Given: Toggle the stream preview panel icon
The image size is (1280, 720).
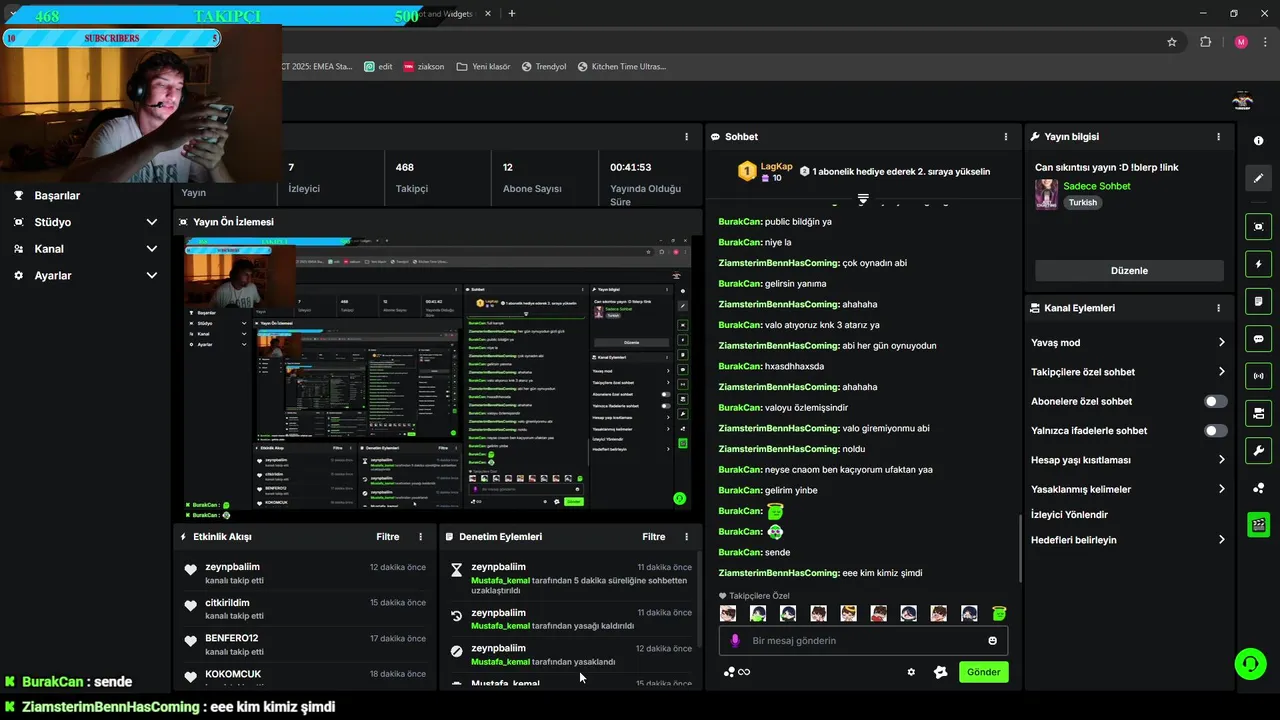Looking at the screenshot, I should (1258, 227).
